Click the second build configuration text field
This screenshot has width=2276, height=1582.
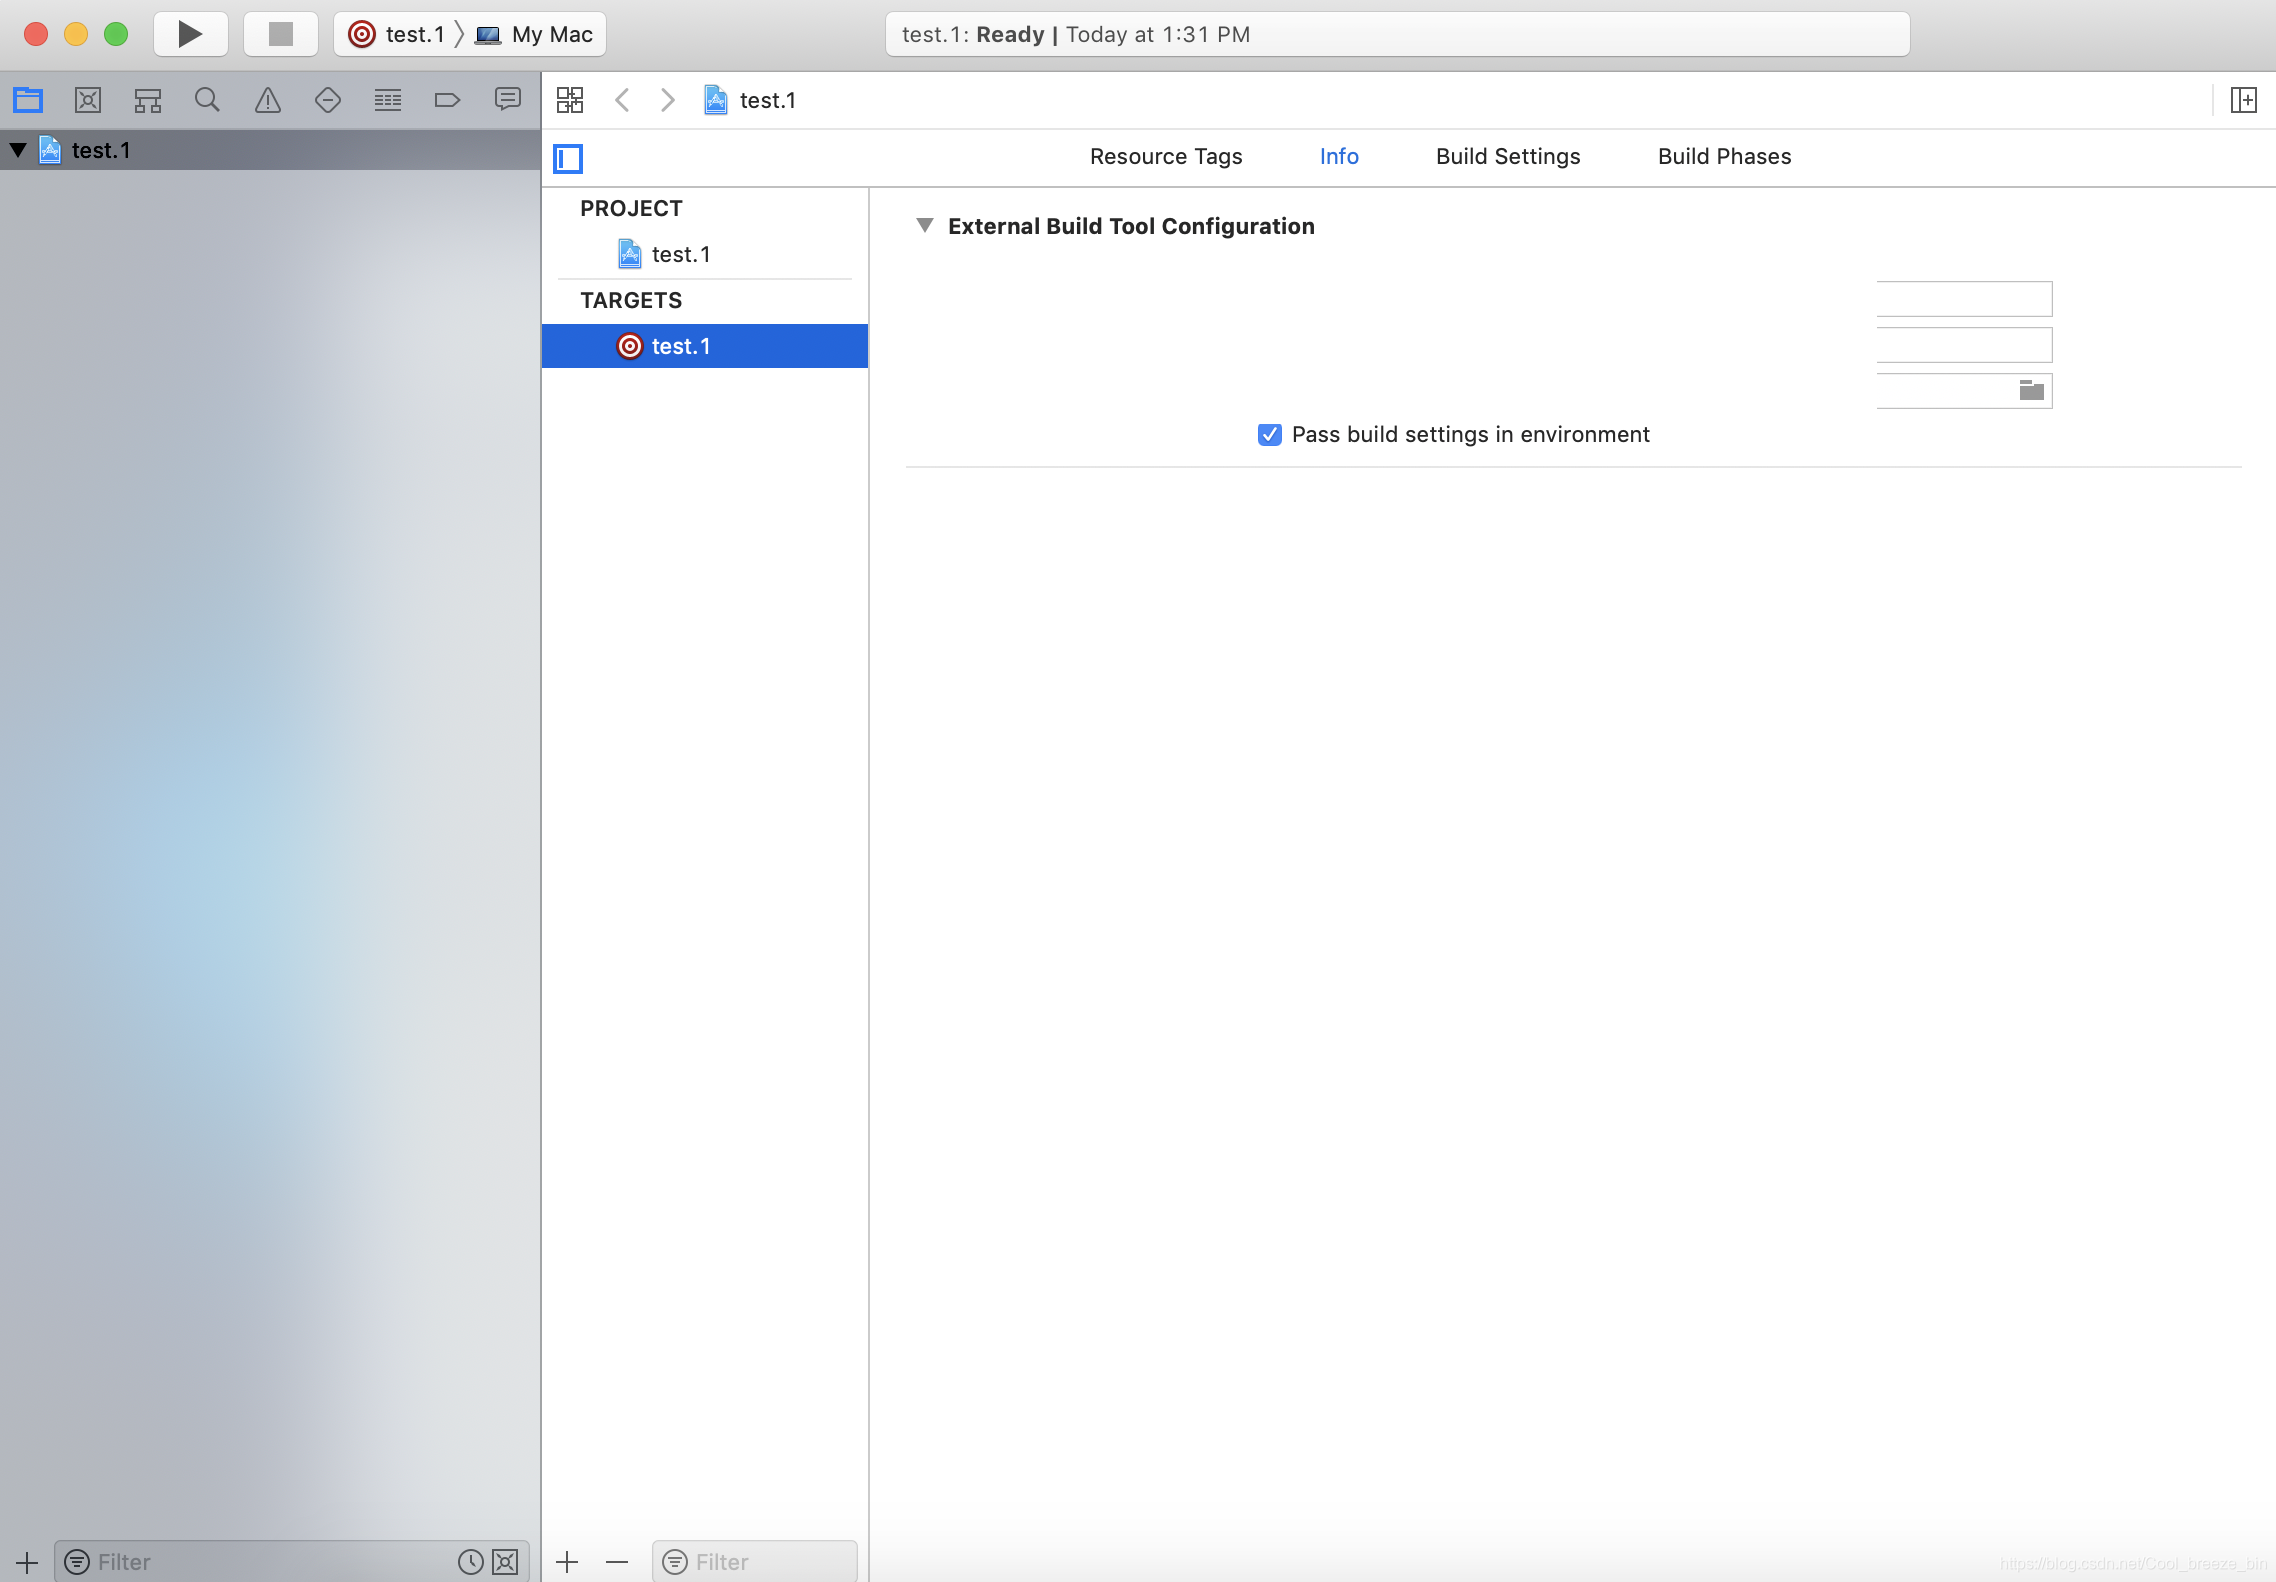tap(1964, 345)
